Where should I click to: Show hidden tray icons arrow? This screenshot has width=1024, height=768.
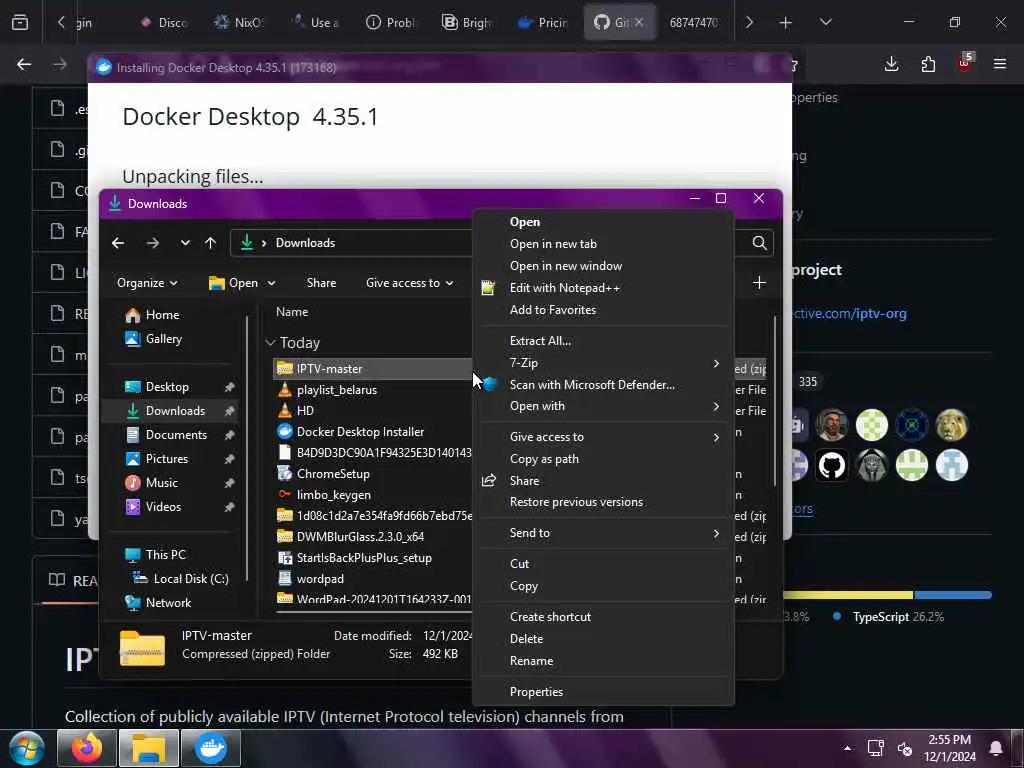847,748
